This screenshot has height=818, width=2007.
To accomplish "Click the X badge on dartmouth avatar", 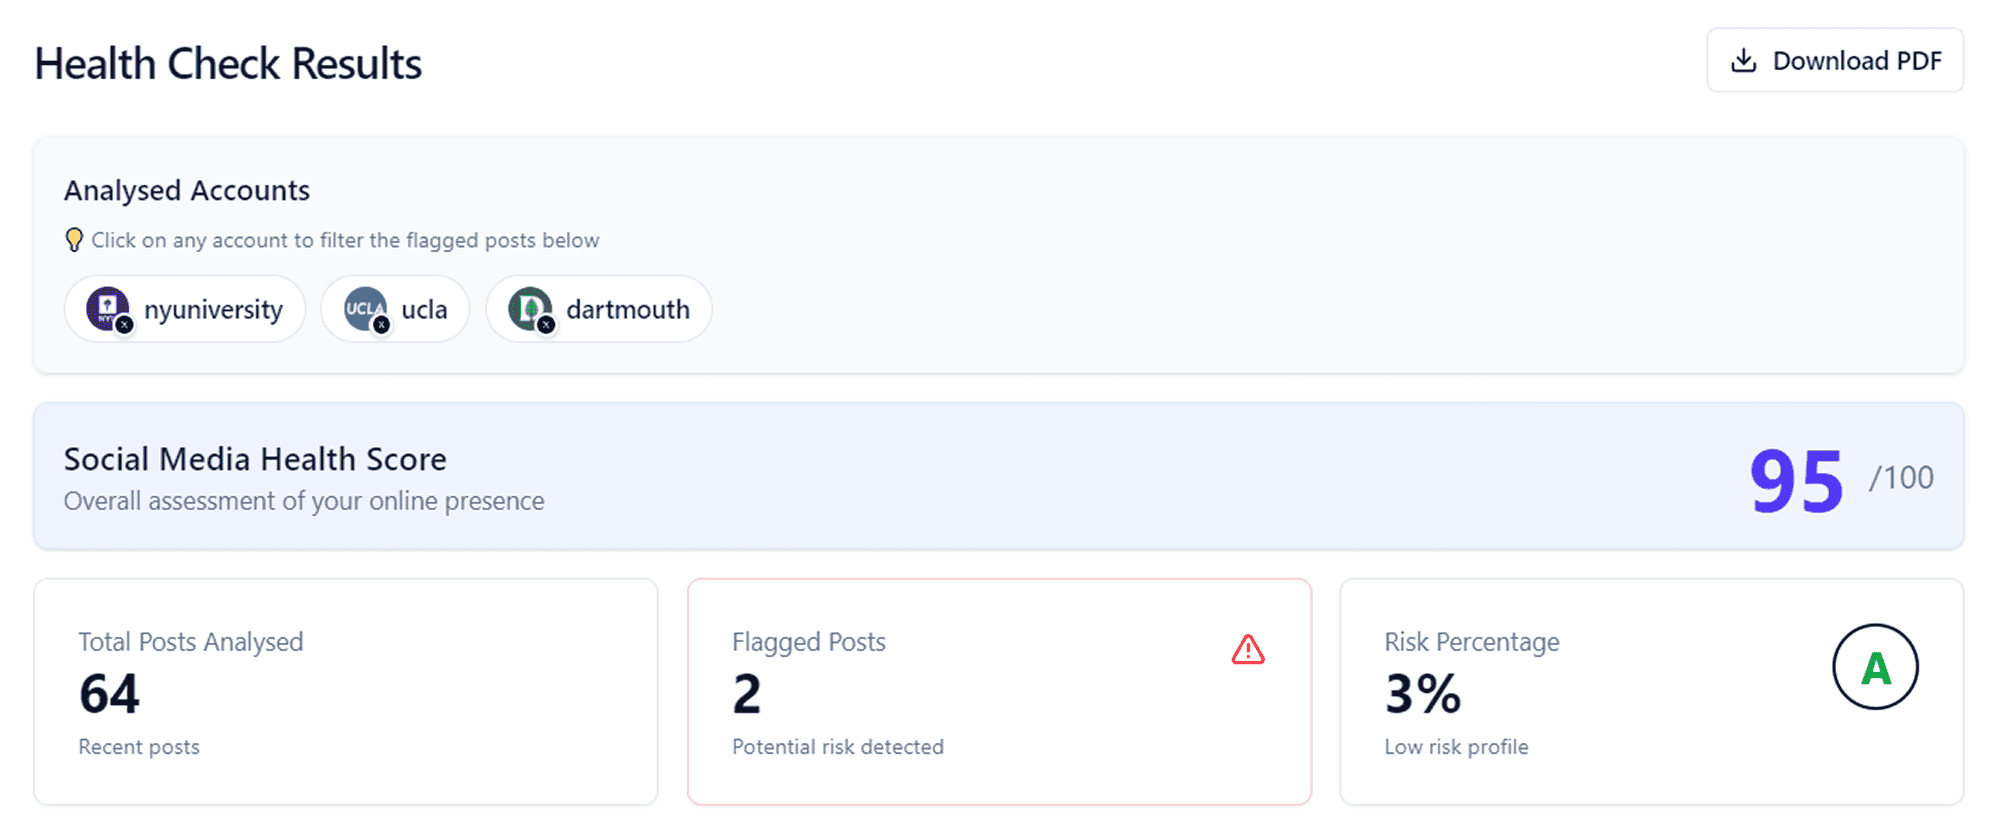I will (546, 324).
